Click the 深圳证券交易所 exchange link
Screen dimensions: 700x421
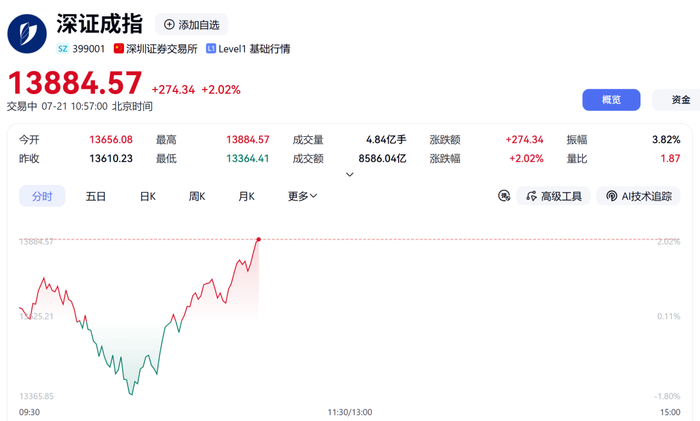click(162, 49)
